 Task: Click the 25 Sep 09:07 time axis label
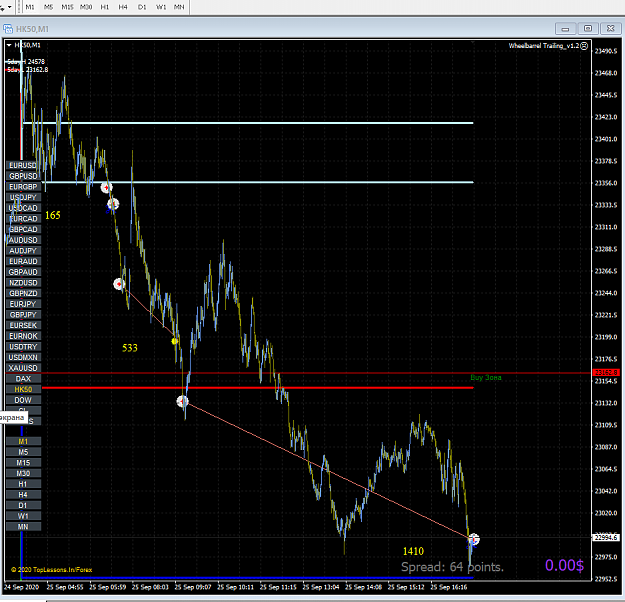click(193, 587)
